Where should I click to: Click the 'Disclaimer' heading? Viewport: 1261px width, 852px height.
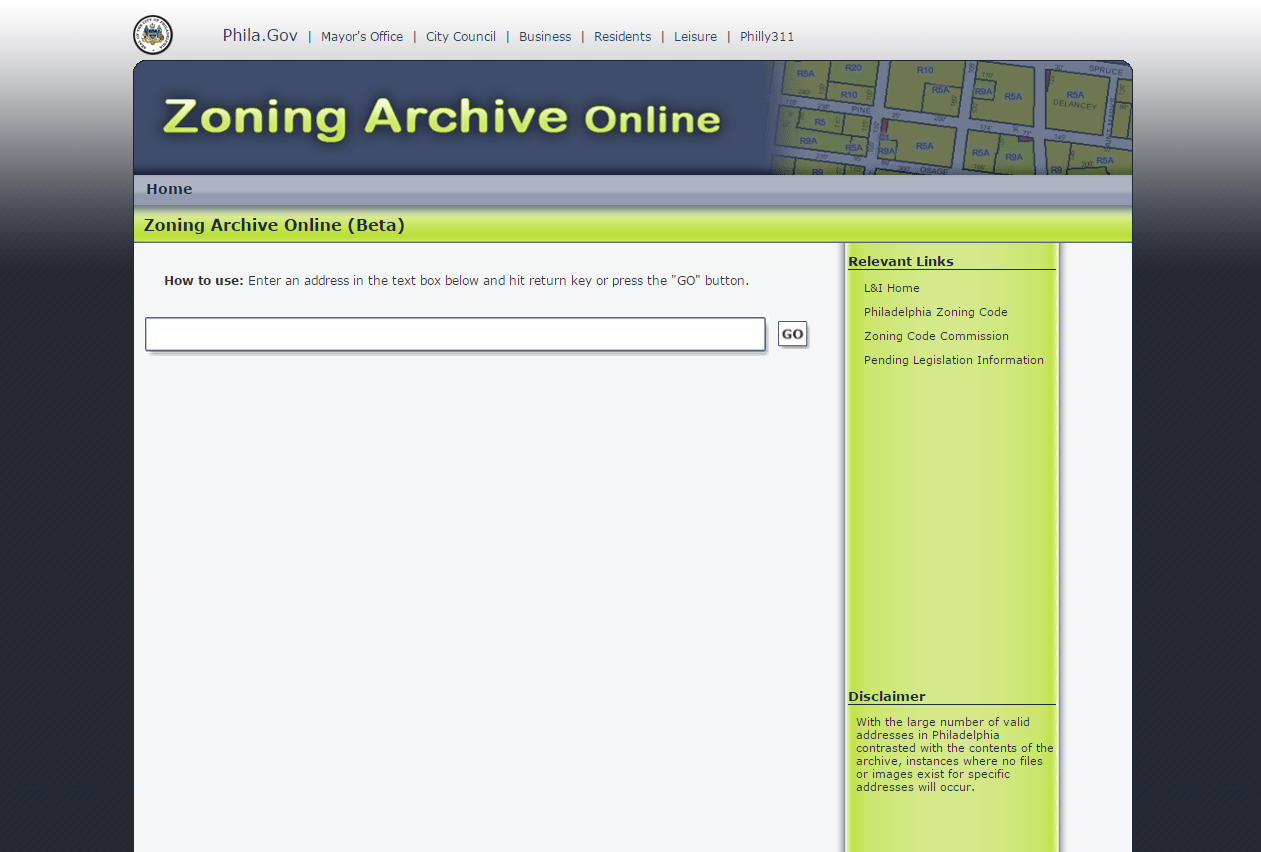tap(887, 696)
